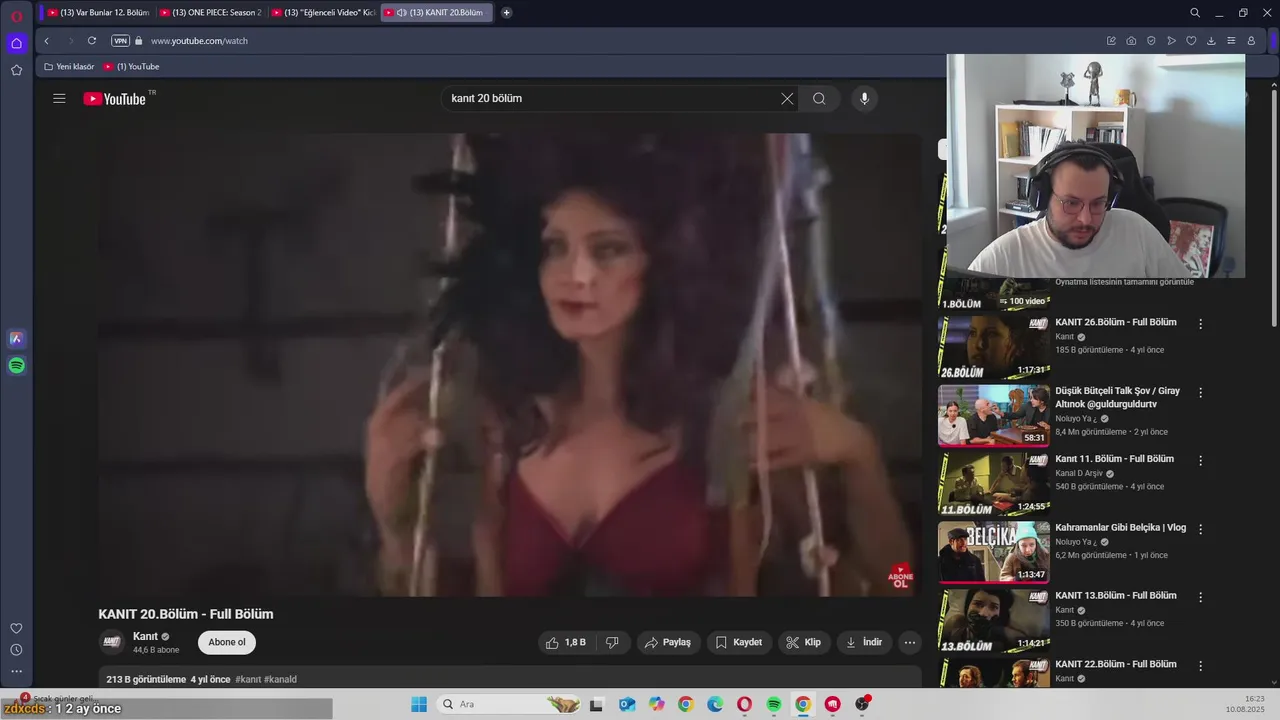The width and height of the screenshot is (1280, 720).
Task: Open options for KANIT 13.Bölüm
Action: click(1201, 597)
